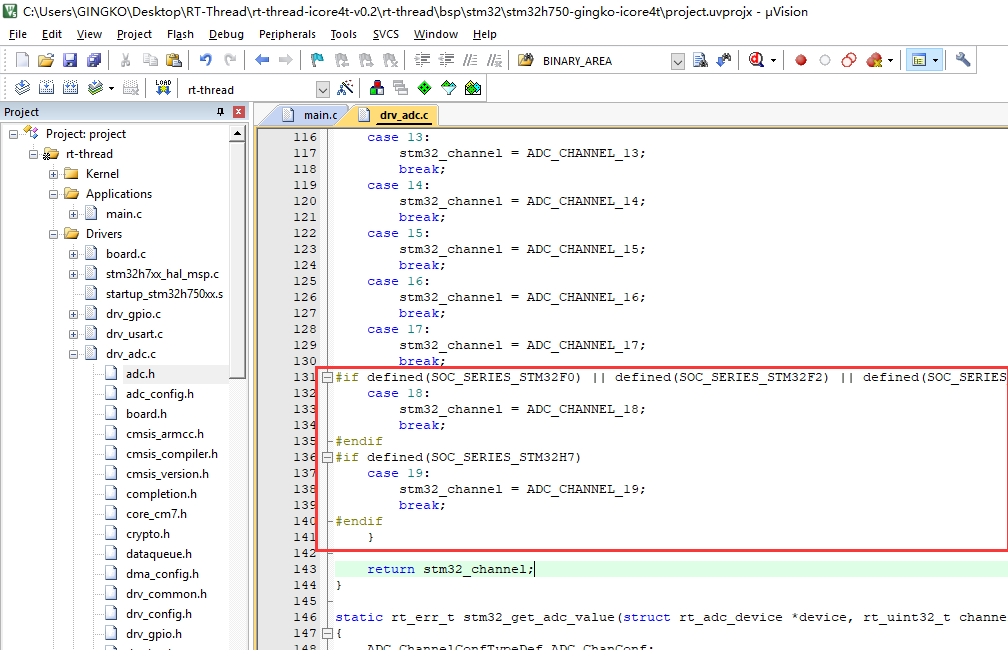Screen dimensions: 1008x650
Task: Open the rt-thread target dropdown
Action: (322, 89)
